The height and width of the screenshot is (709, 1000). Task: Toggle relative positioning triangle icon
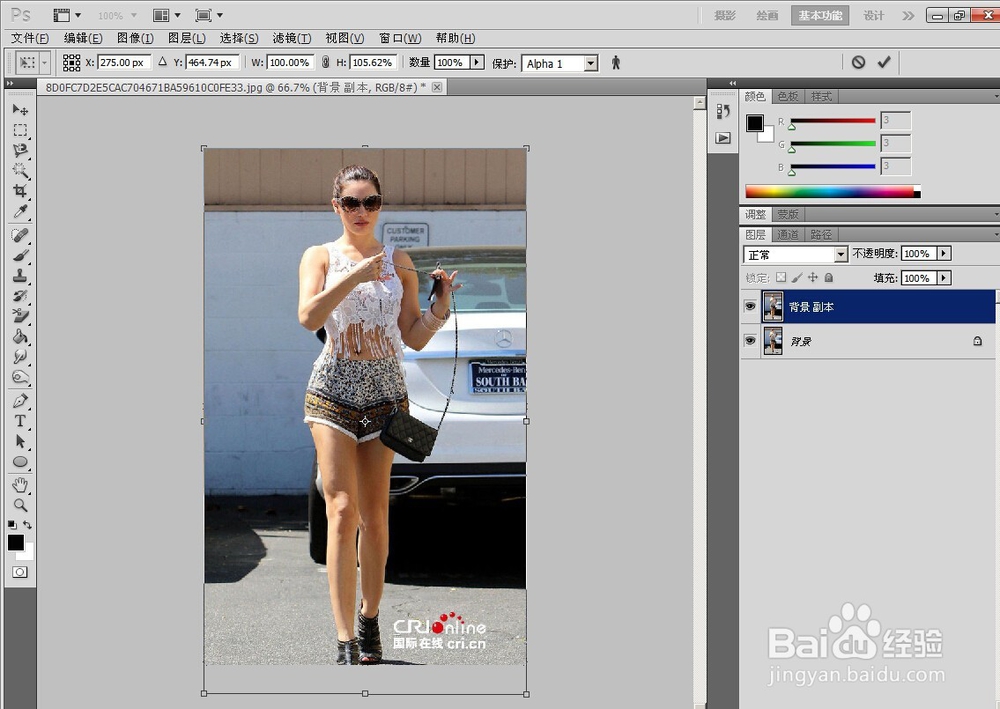click(x=162, y=62)
